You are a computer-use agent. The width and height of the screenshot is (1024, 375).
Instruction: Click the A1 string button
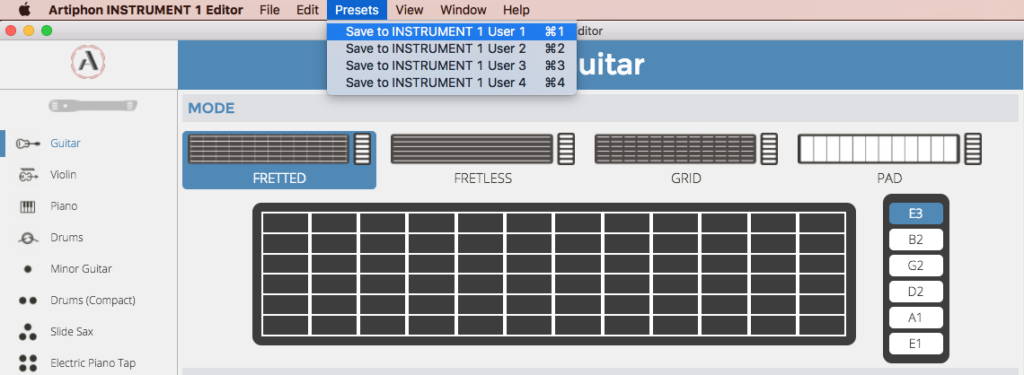(916, 318)
